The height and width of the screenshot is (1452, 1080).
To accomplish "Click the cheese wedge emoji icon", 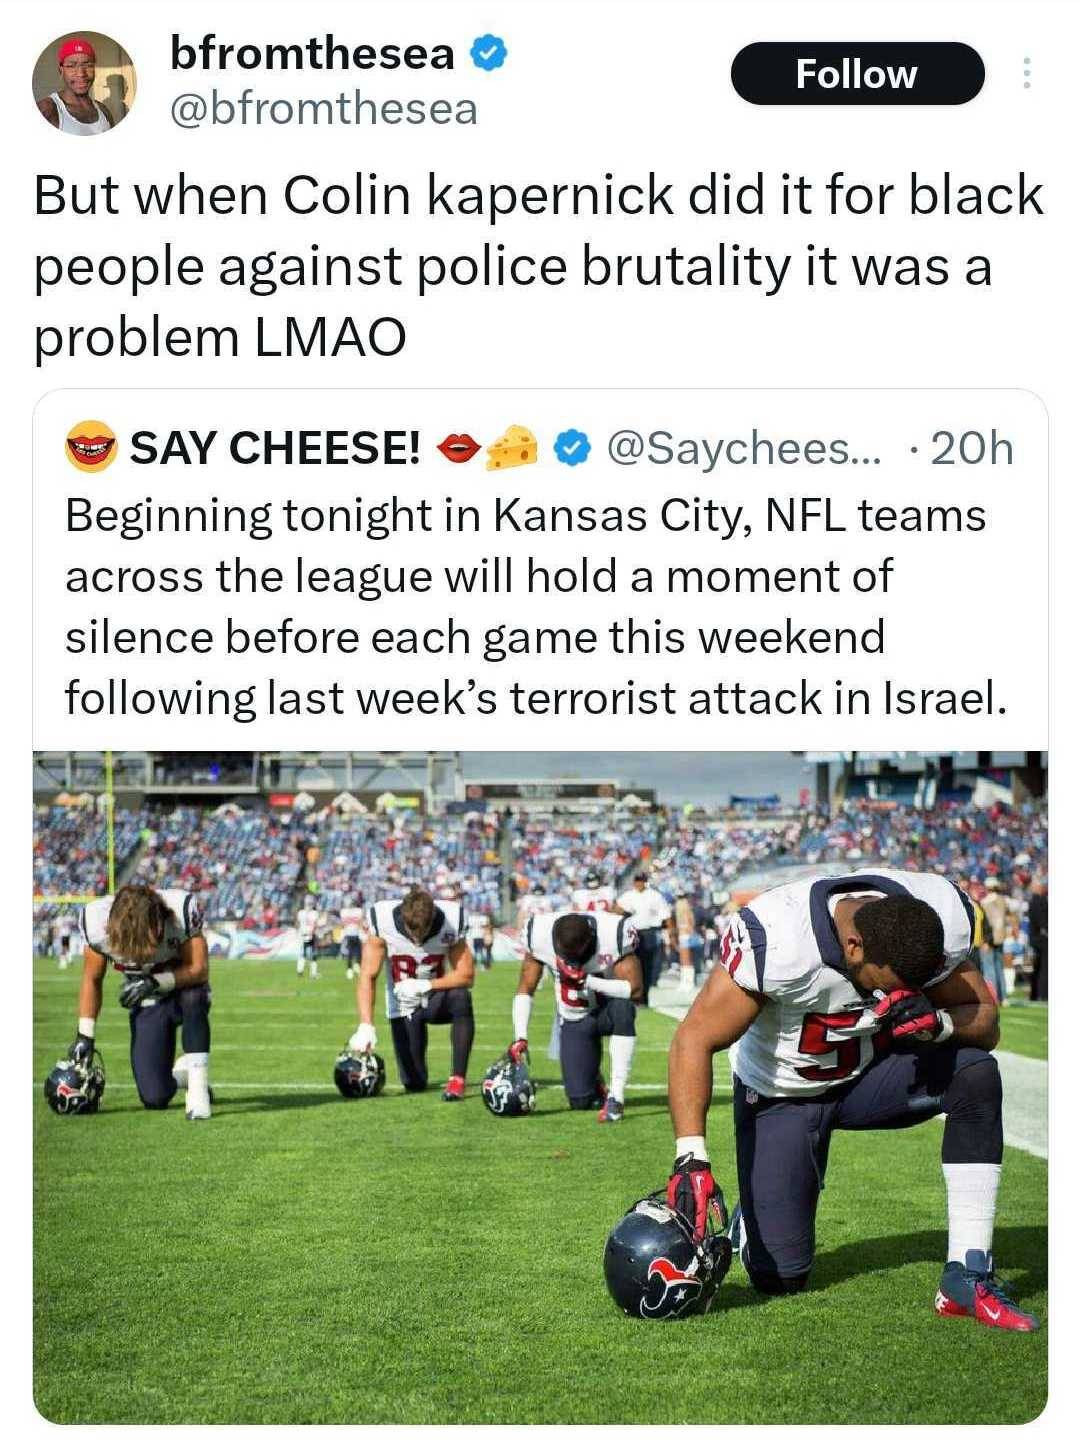I will click(512, 448).
